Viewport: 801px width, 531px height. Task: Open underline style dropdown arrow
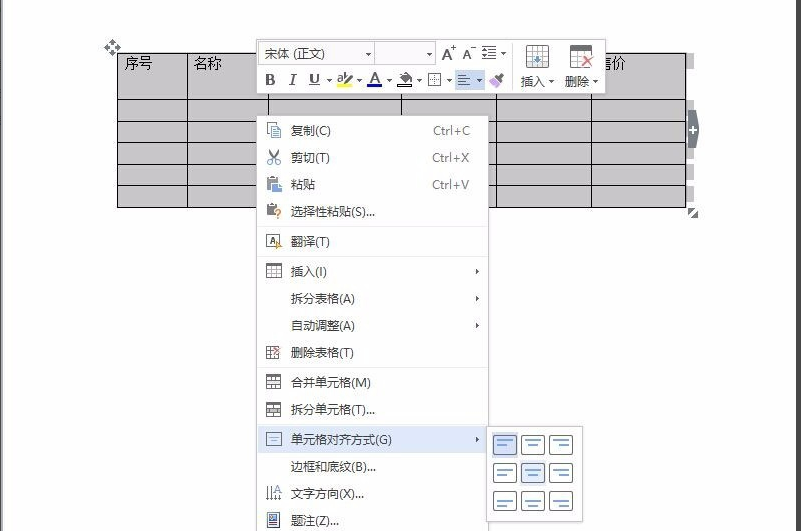tap(328, 80)
